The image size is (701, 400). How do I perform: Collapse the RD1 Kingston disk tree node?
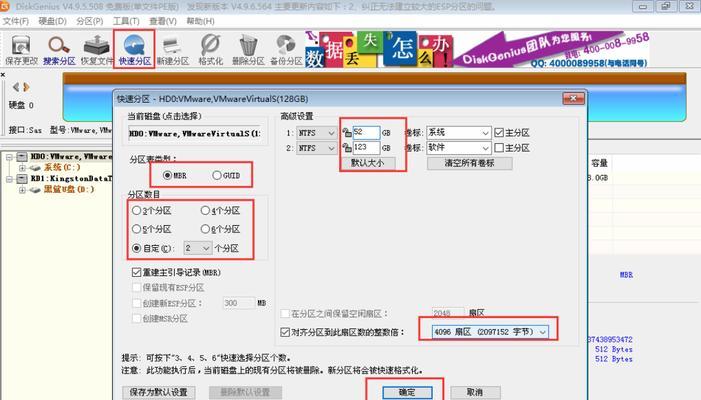click(9, 179)
